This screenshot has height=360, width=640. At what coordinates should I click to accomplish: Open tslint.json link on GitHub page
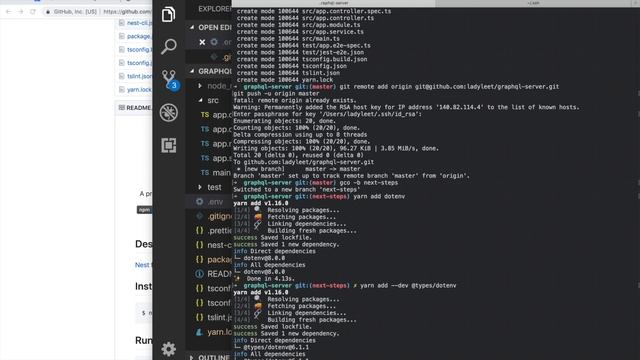139,76
